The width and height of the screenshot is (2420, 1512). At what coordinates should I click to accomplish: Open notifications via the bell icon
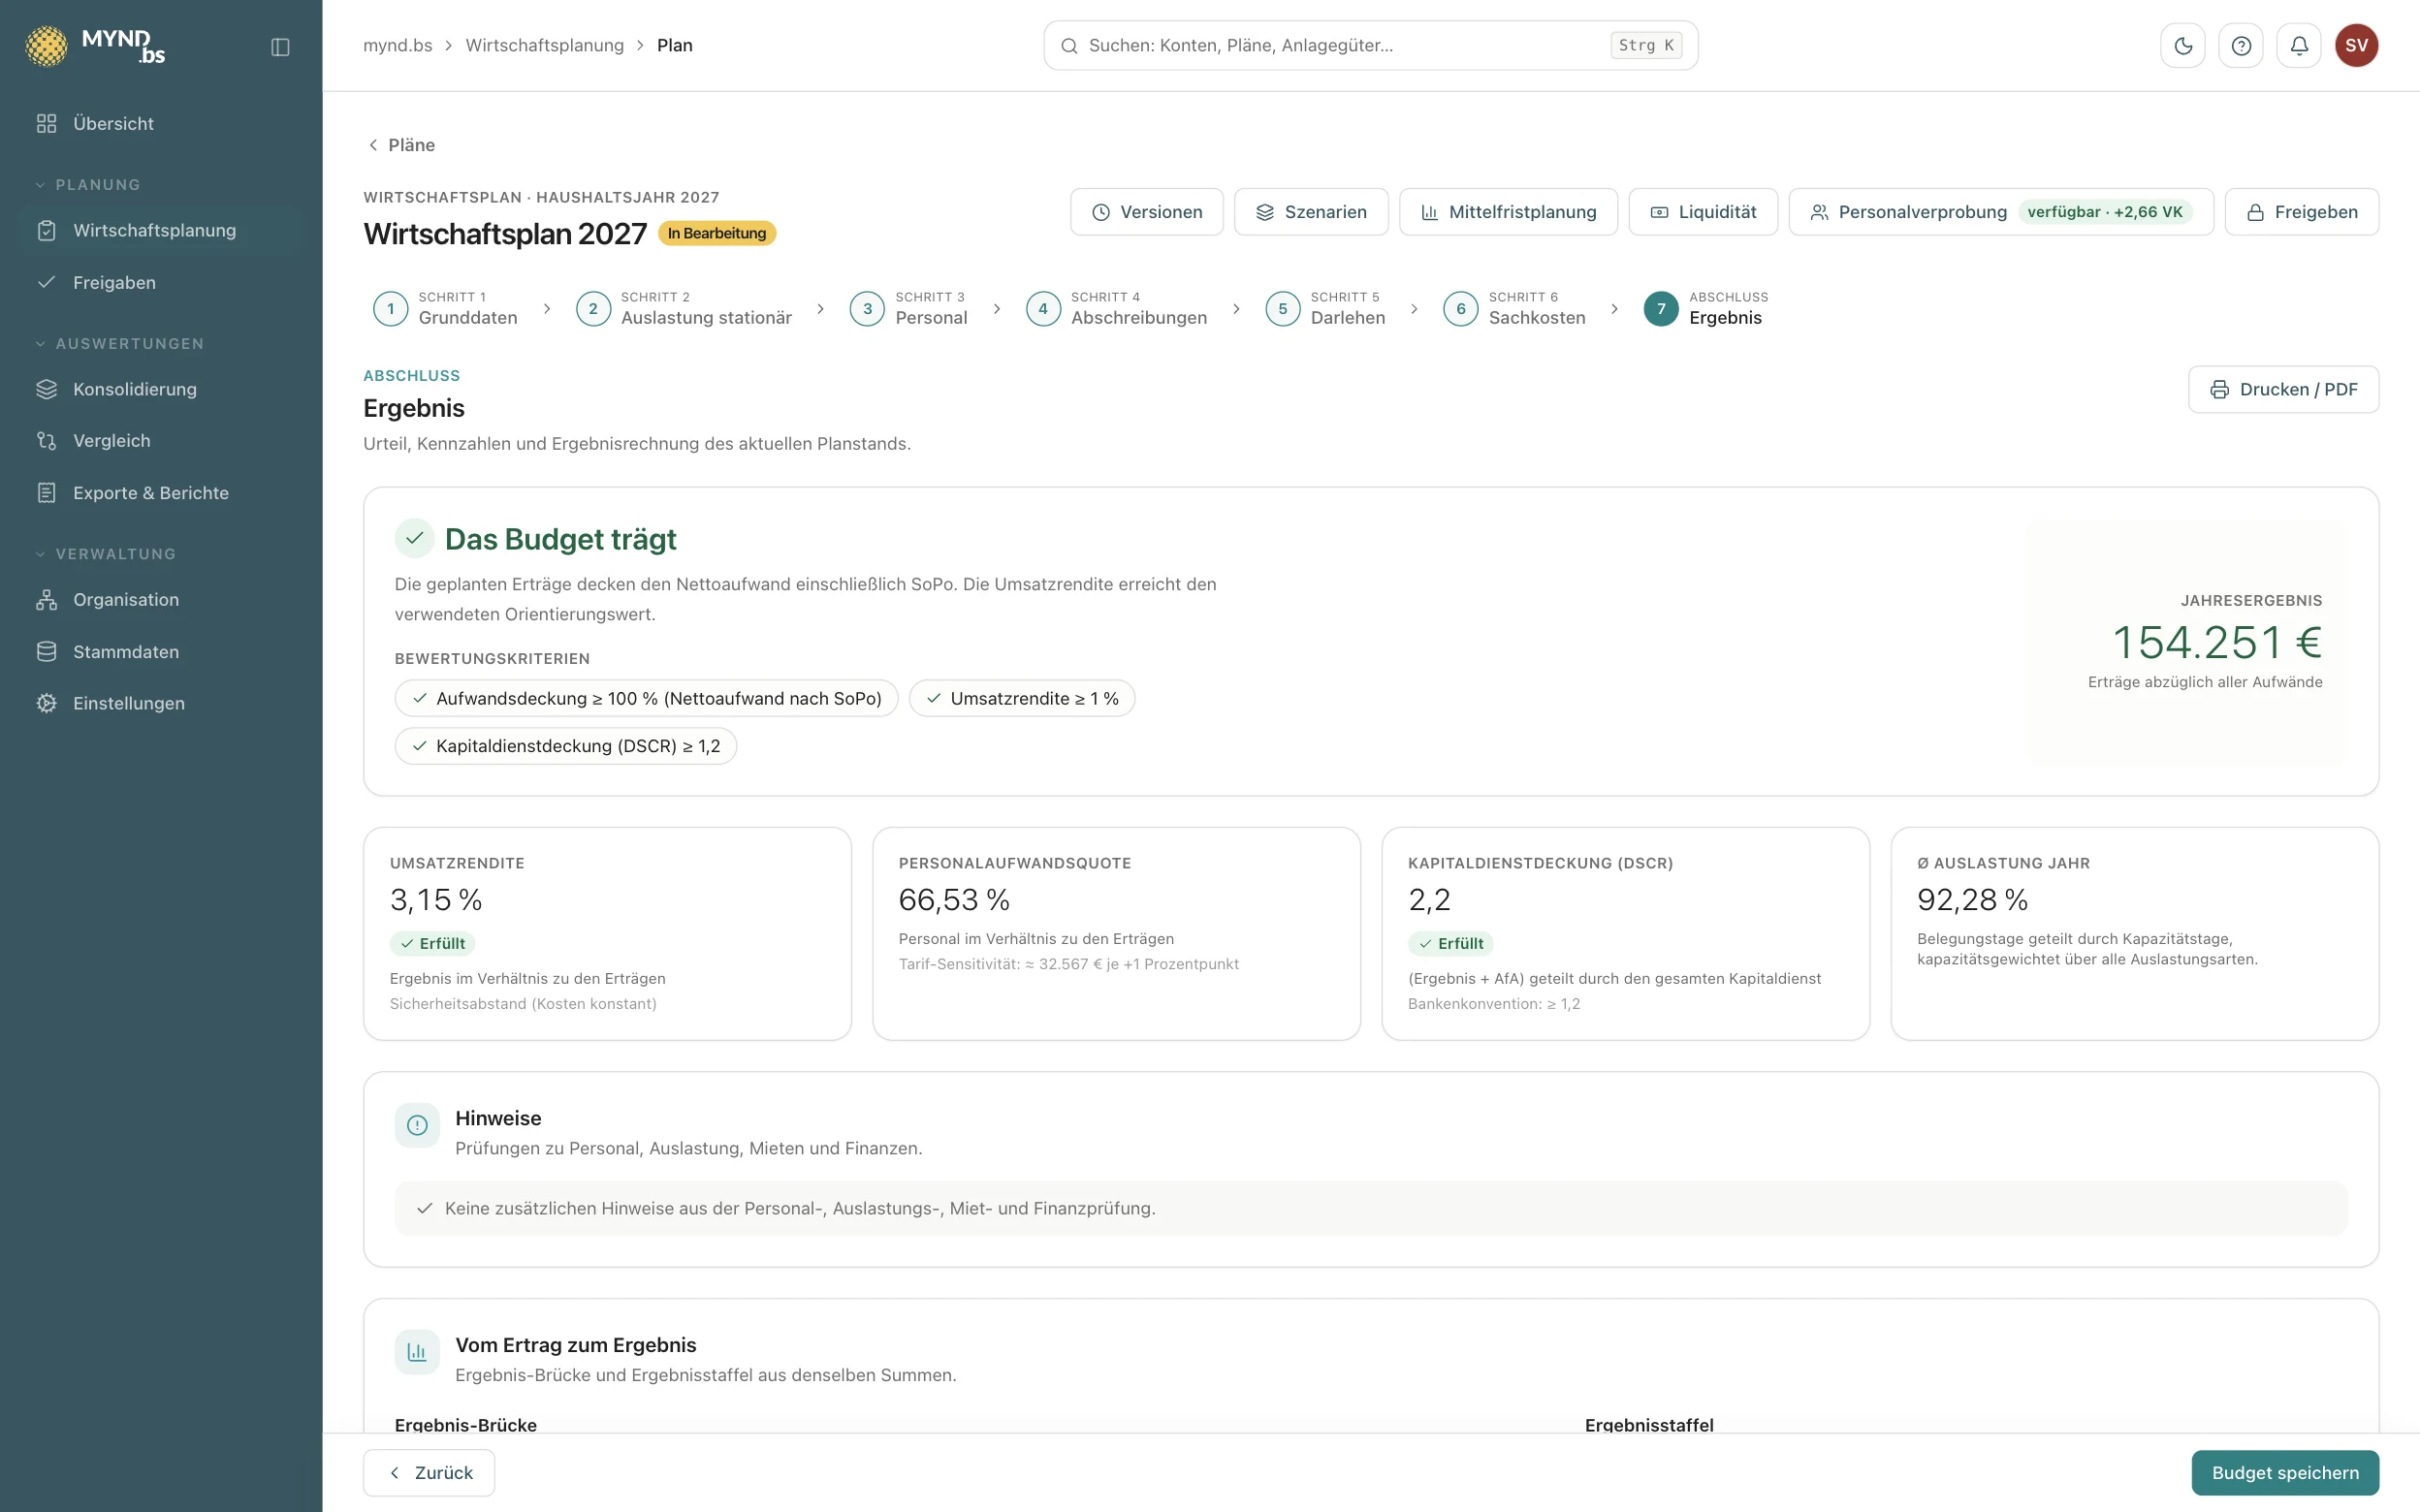pos(2299,46)
